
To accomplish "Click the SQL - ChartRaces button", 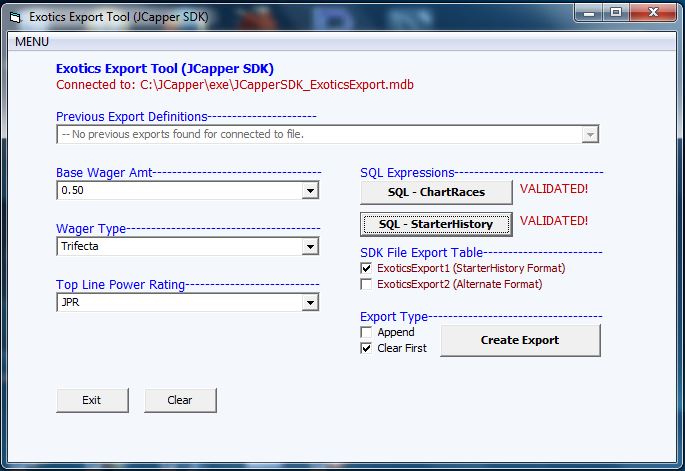I will (x=436, y=192).
